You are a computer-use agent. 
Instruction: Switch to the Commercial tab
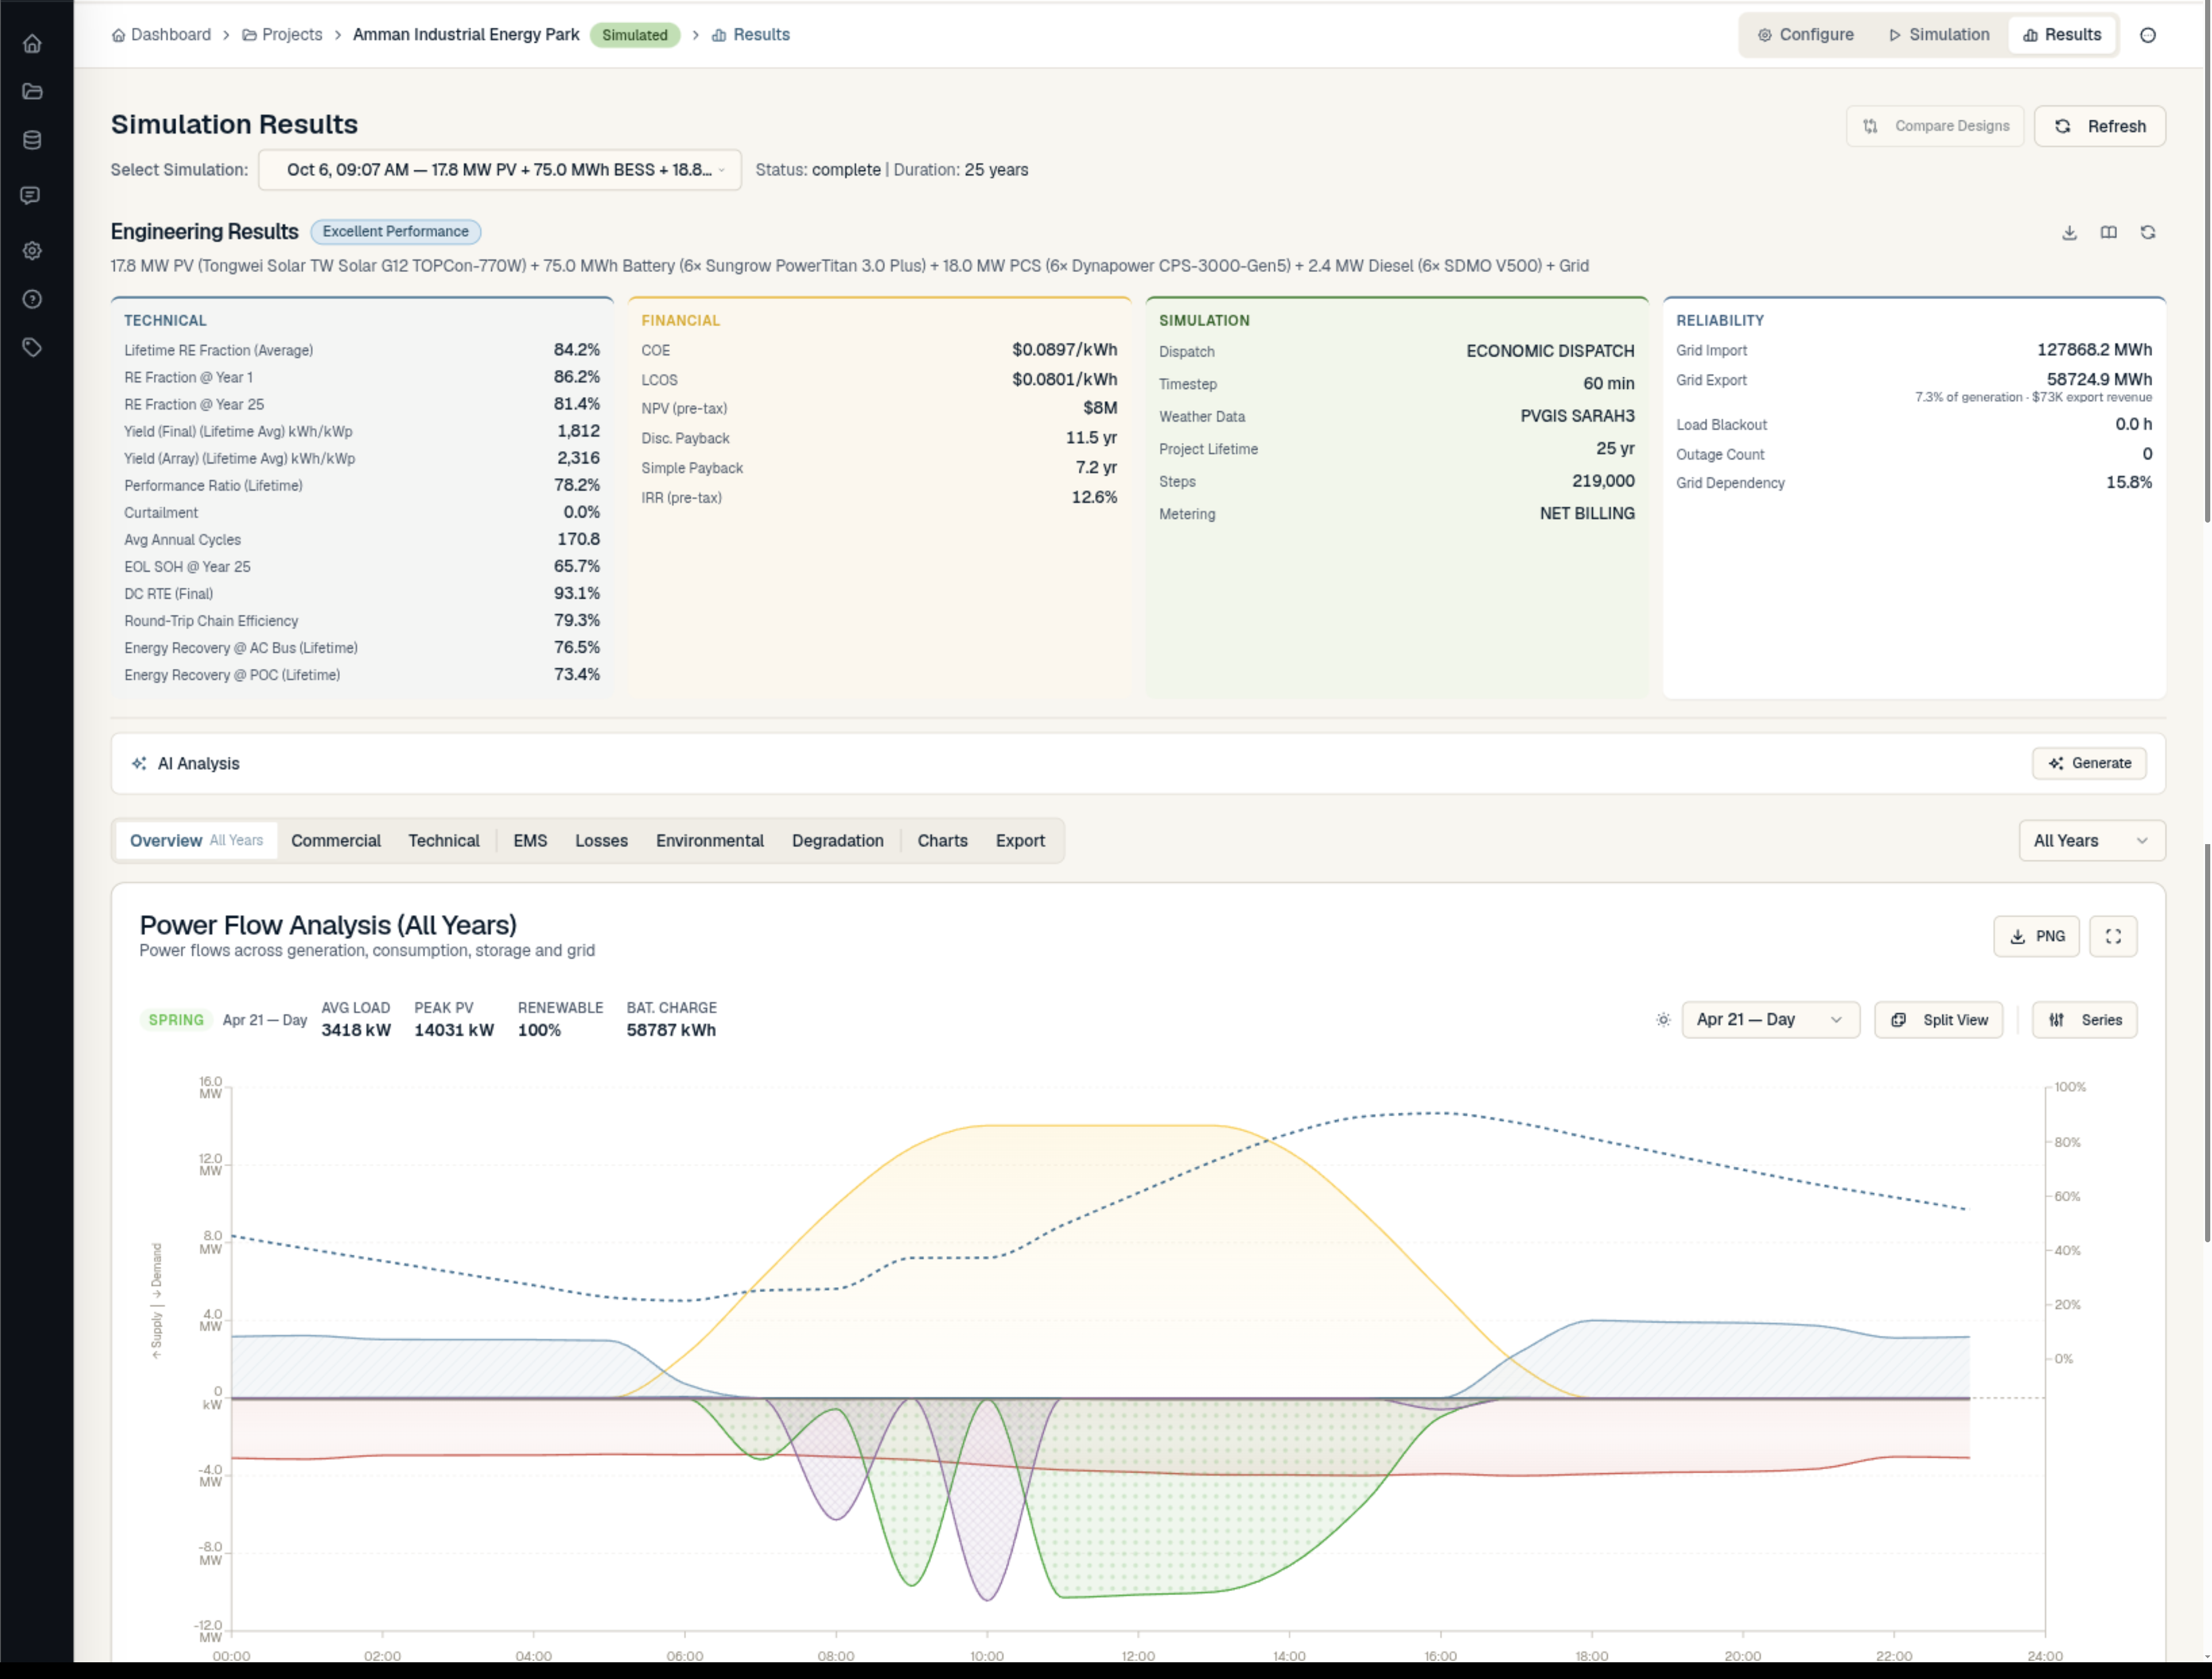[336, 841]
